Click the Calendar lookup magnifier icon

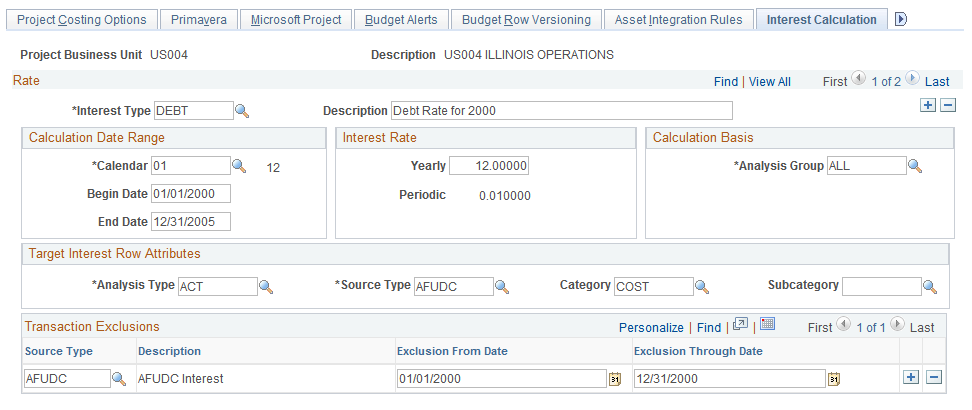(x=239, y=166)
